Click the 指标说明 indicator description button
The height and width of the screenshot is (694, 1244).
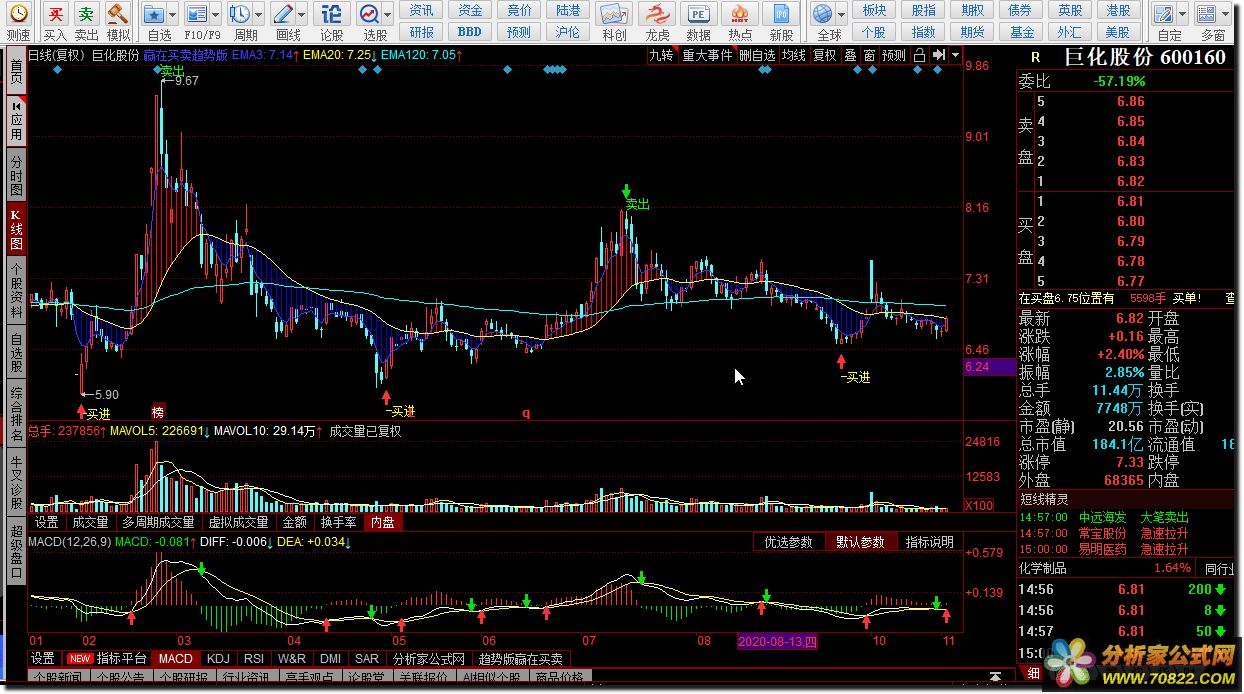click(x=930, y=542)
